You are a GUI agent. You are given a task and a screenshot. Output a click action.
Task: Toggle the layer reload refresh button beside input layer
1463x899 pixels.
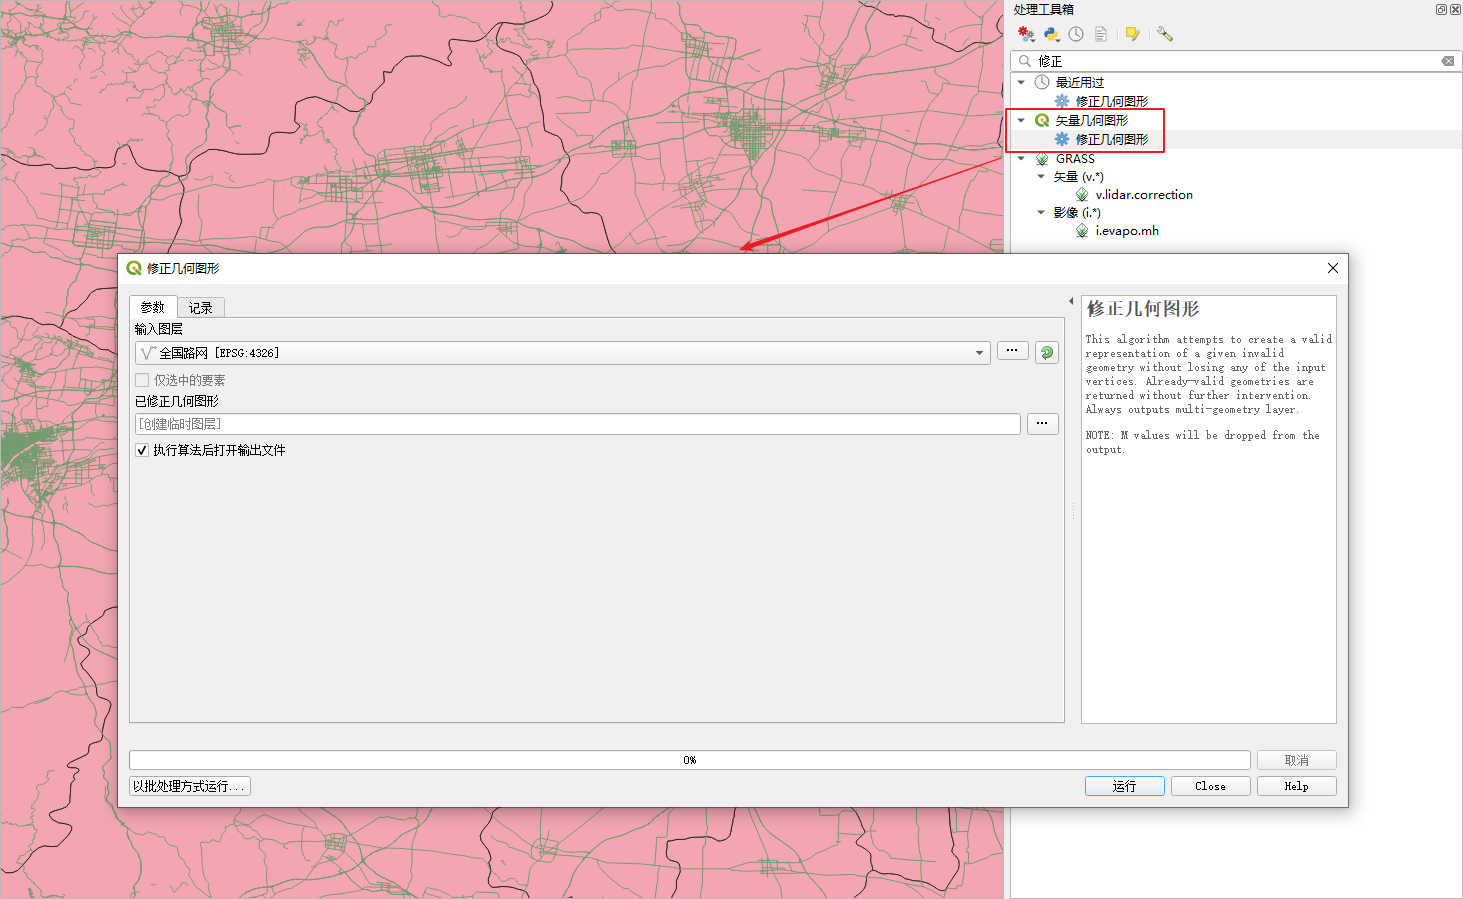tap(1046, 352)
